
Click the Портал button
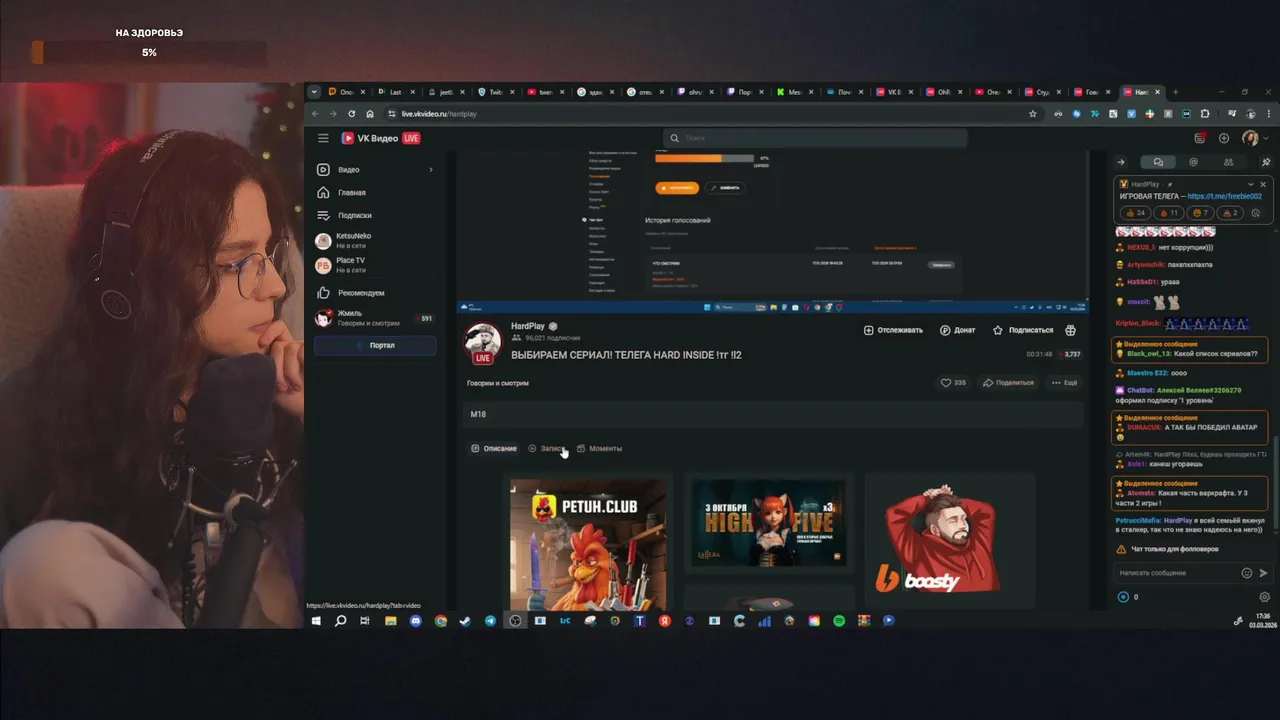375,345
